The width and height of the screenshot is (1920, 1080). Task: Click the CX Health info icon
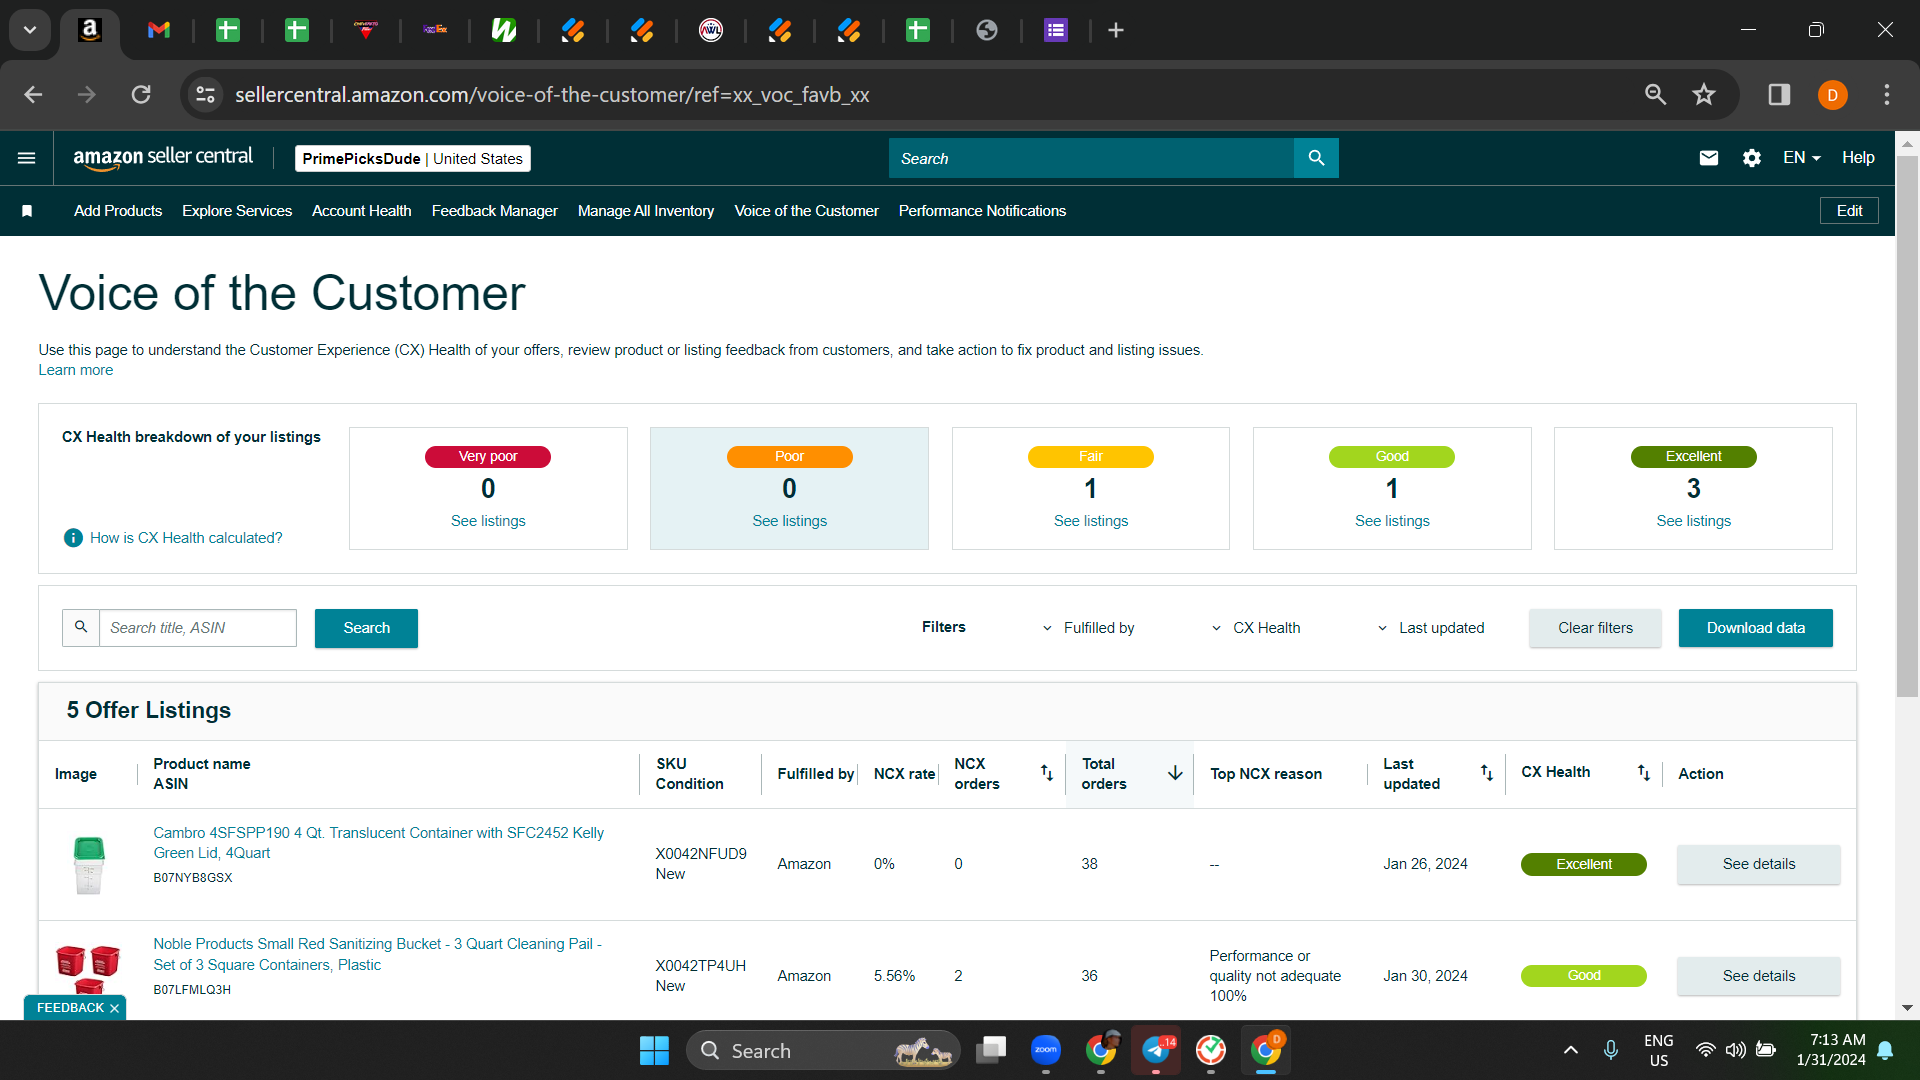pyautogui.click(x=73, y=538)
